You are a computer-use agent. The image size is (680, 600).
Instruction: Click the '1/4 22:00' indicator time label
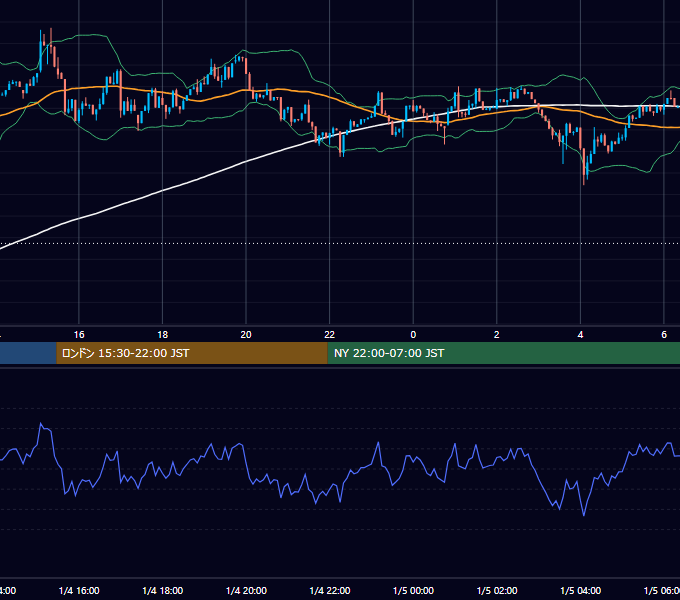tap(330, 591)
